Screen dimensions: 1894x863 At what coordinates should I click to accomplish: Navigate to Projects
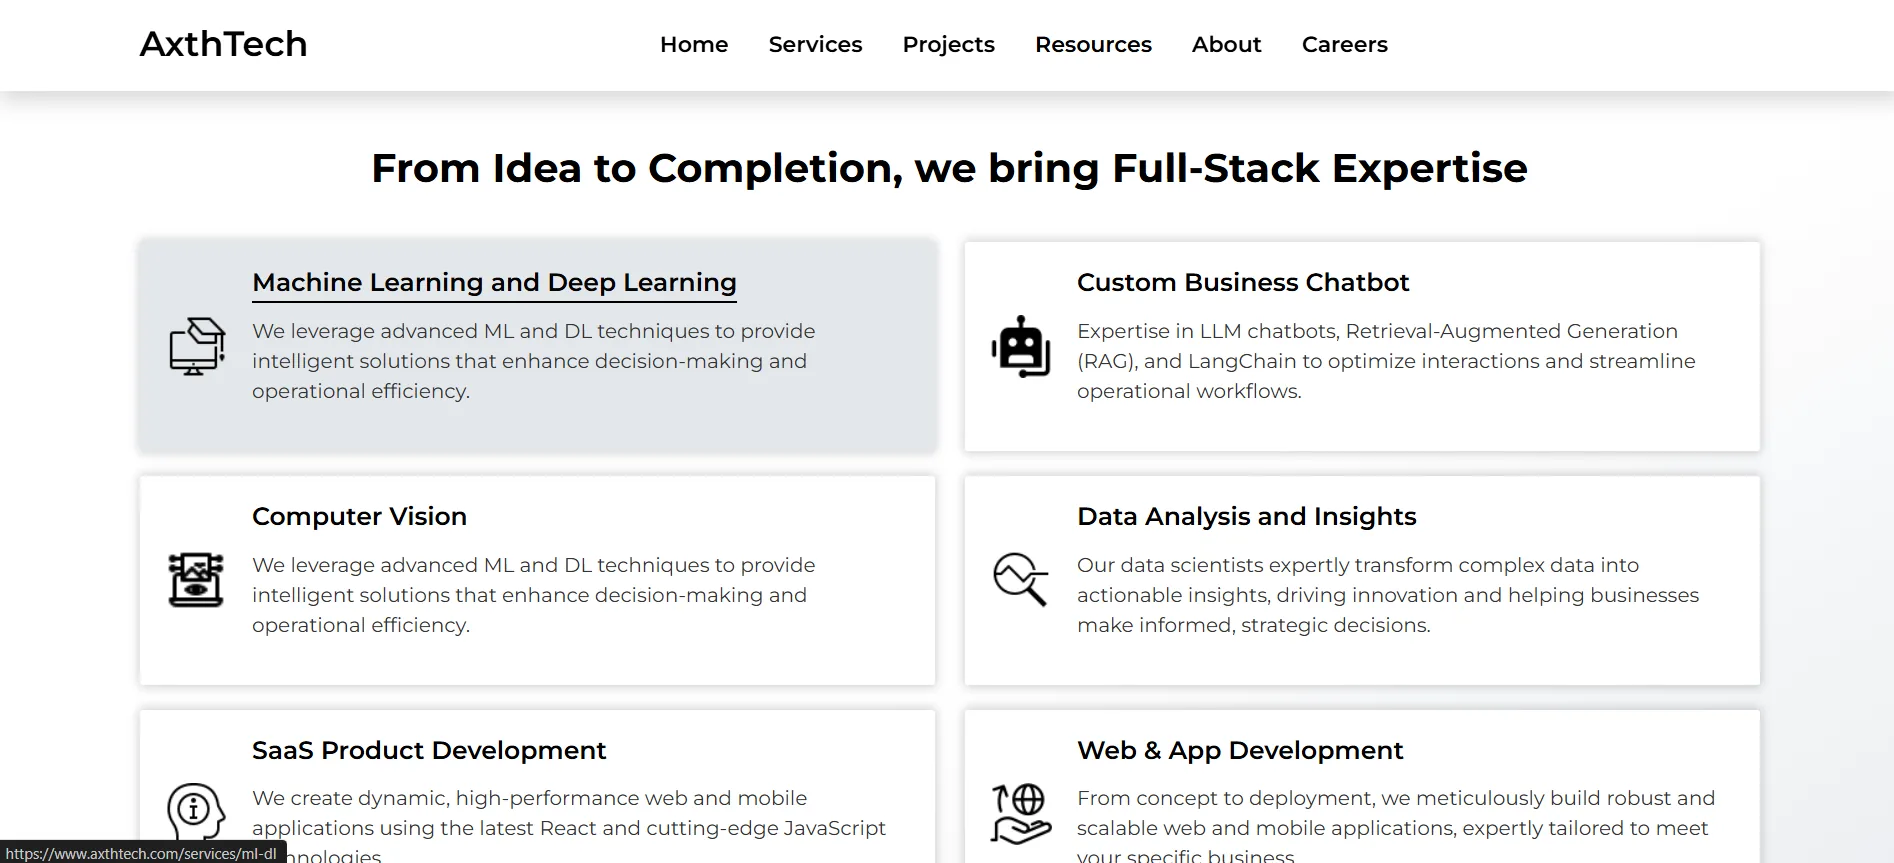(948, 45)
